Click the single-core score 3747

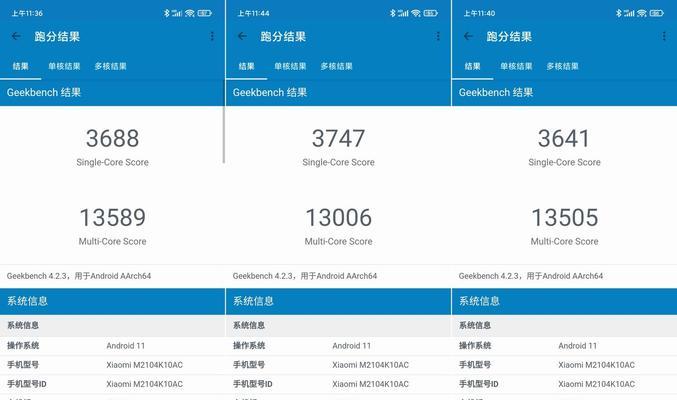tap(338, 138)
